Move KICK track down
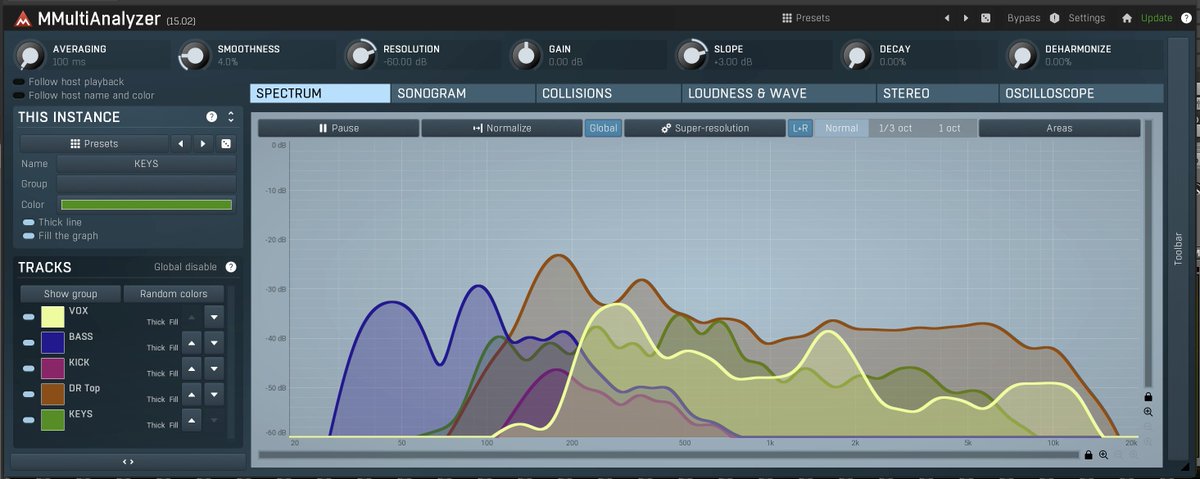This screenshot has width=1200, height=479. point(214,369)
